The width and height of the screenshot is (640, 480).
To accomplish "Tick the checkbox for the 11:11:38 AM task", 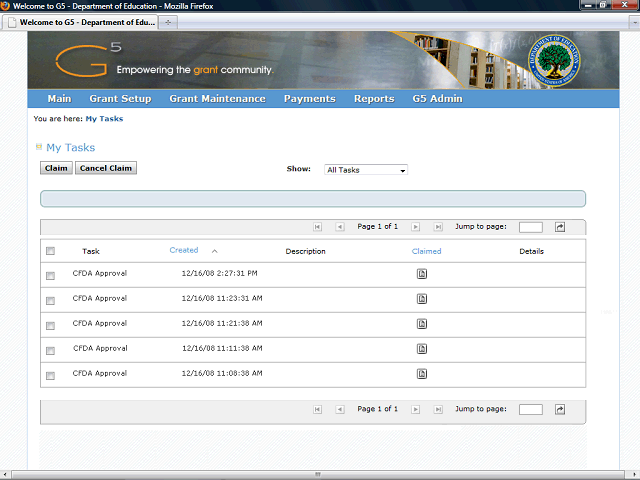I will click(x=50, y=350).
